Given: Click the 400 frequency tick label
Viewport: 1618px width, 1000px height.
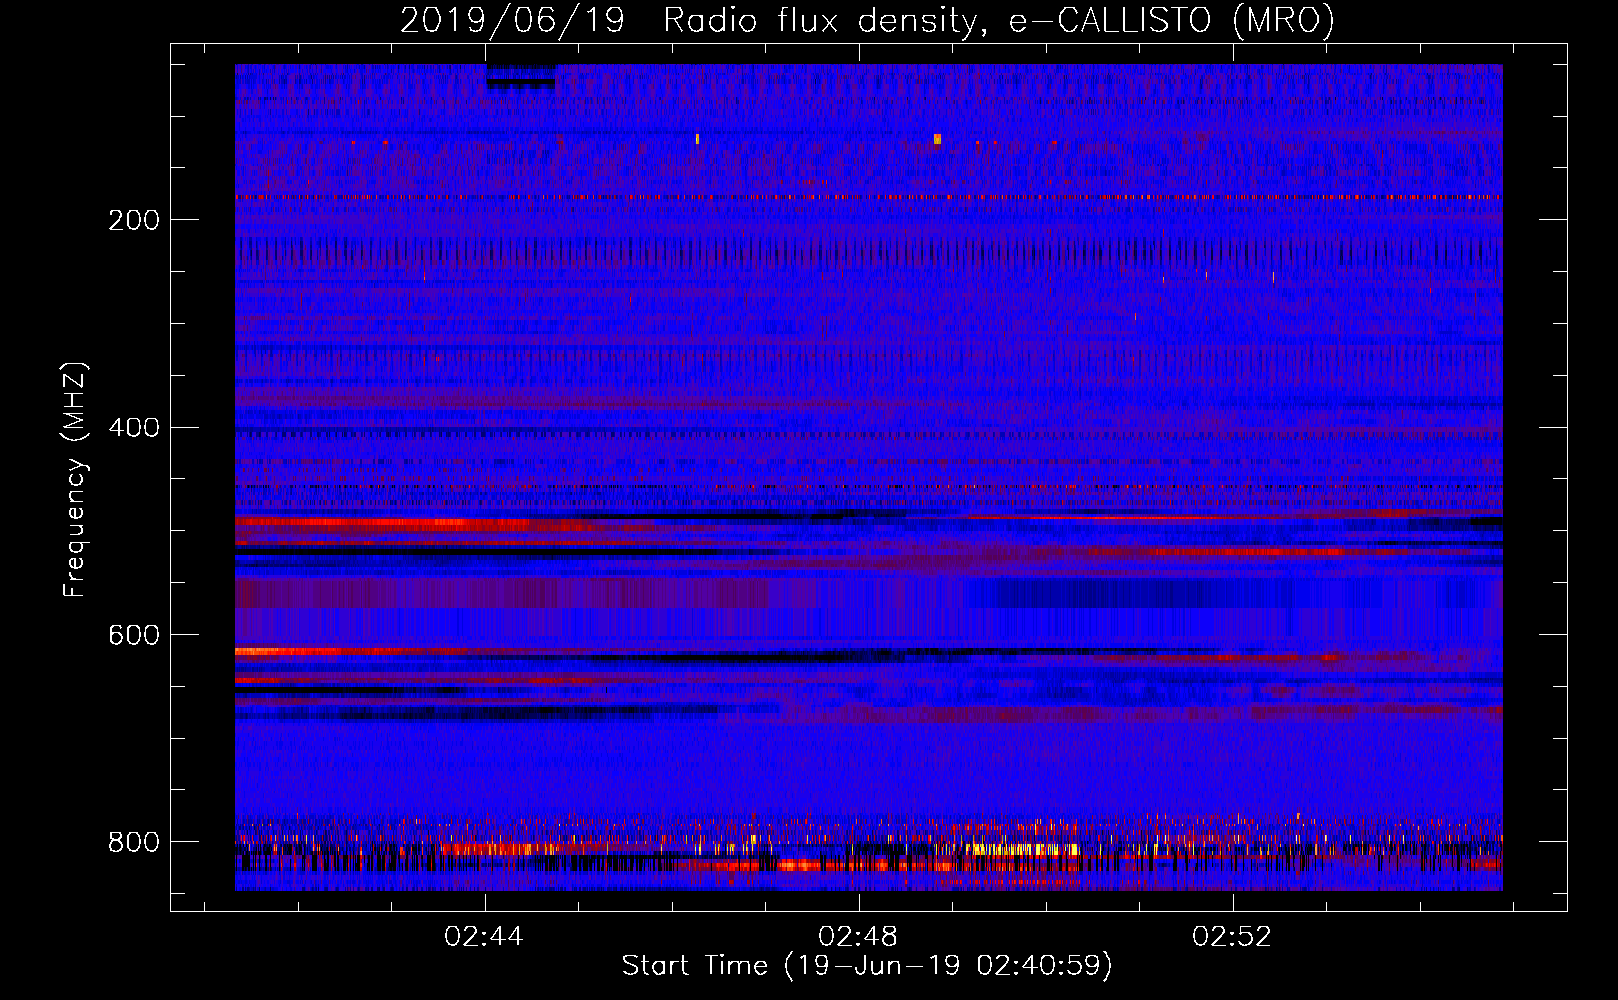Looking at the screenshot, I should point(134,428).
